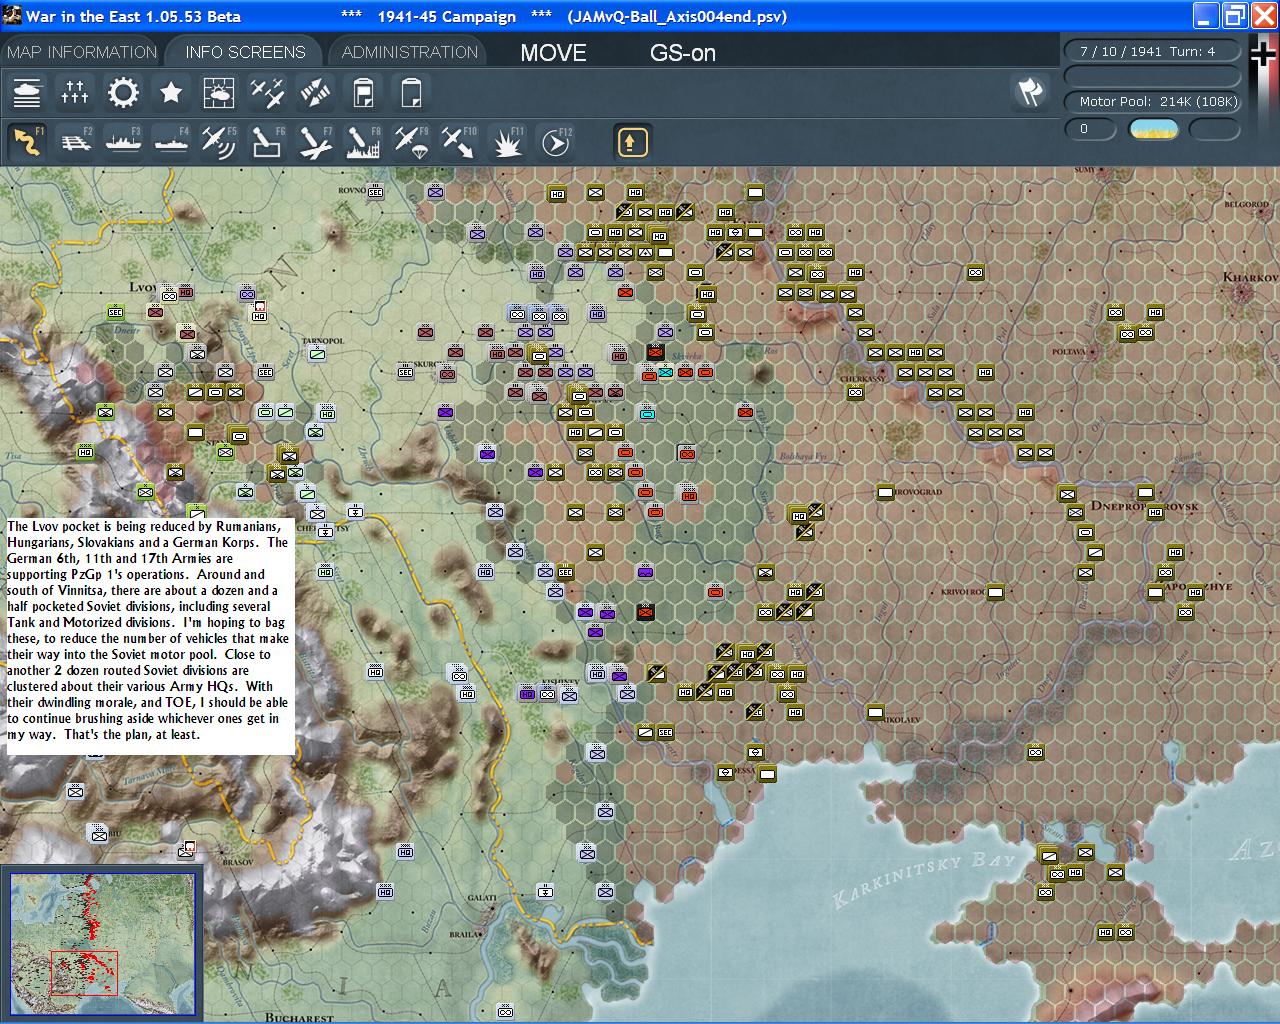Open the production gear icon
Image resolution: width=1280 pixels, height=1024 pixels.
point(123,93)
